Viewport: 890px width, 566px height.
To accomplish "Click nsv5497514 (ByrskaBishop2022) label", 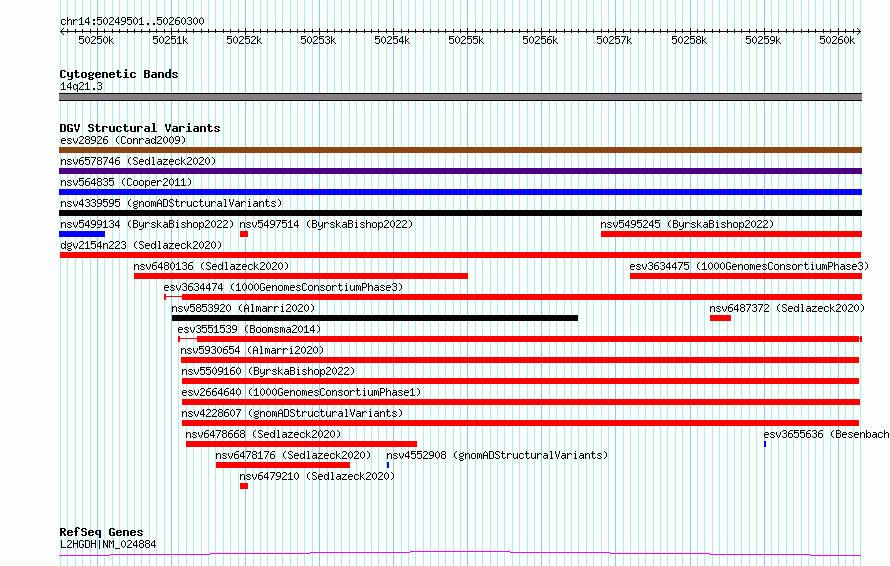I will [326, 224].
